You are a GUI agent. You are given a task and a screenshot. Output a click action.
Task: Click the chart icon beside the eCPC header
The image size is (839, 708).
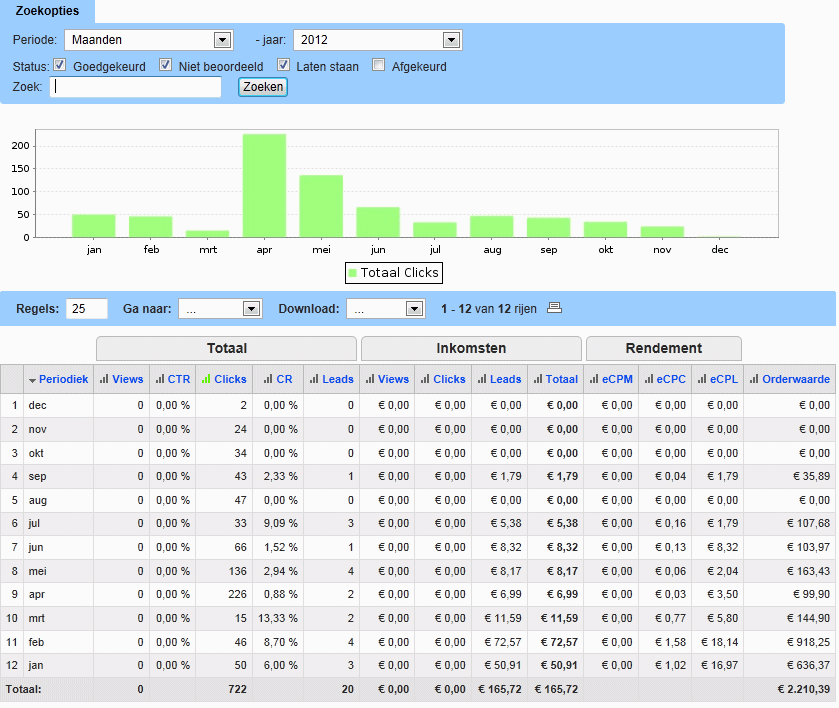point(649,379)
